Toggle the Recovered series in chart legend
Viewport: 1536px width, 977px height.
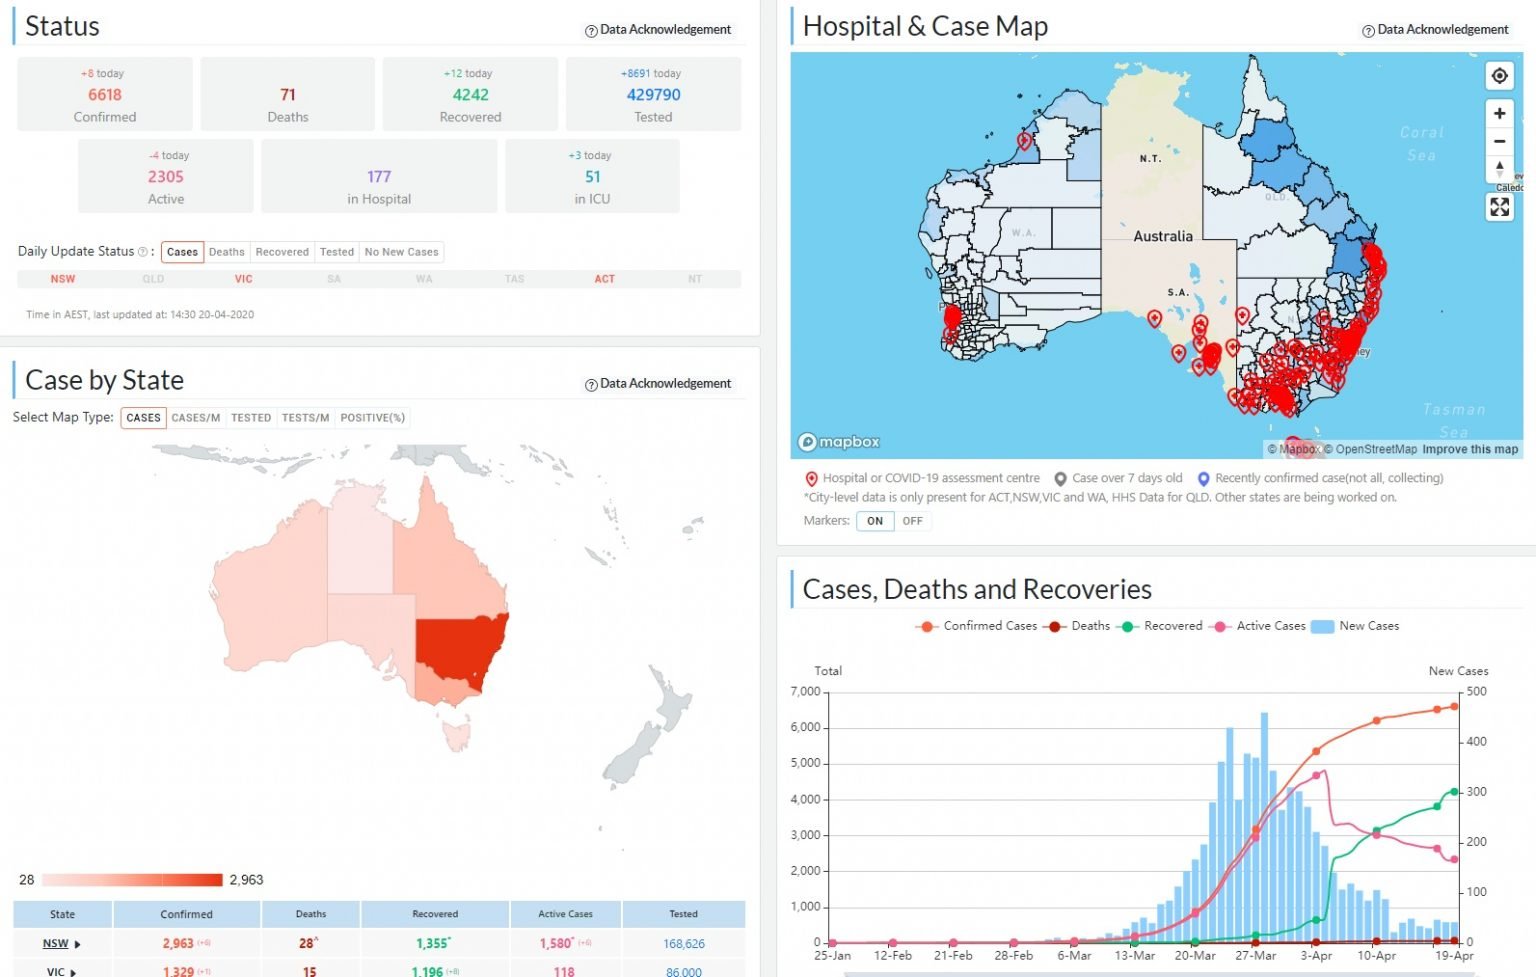coord(1162,626)
